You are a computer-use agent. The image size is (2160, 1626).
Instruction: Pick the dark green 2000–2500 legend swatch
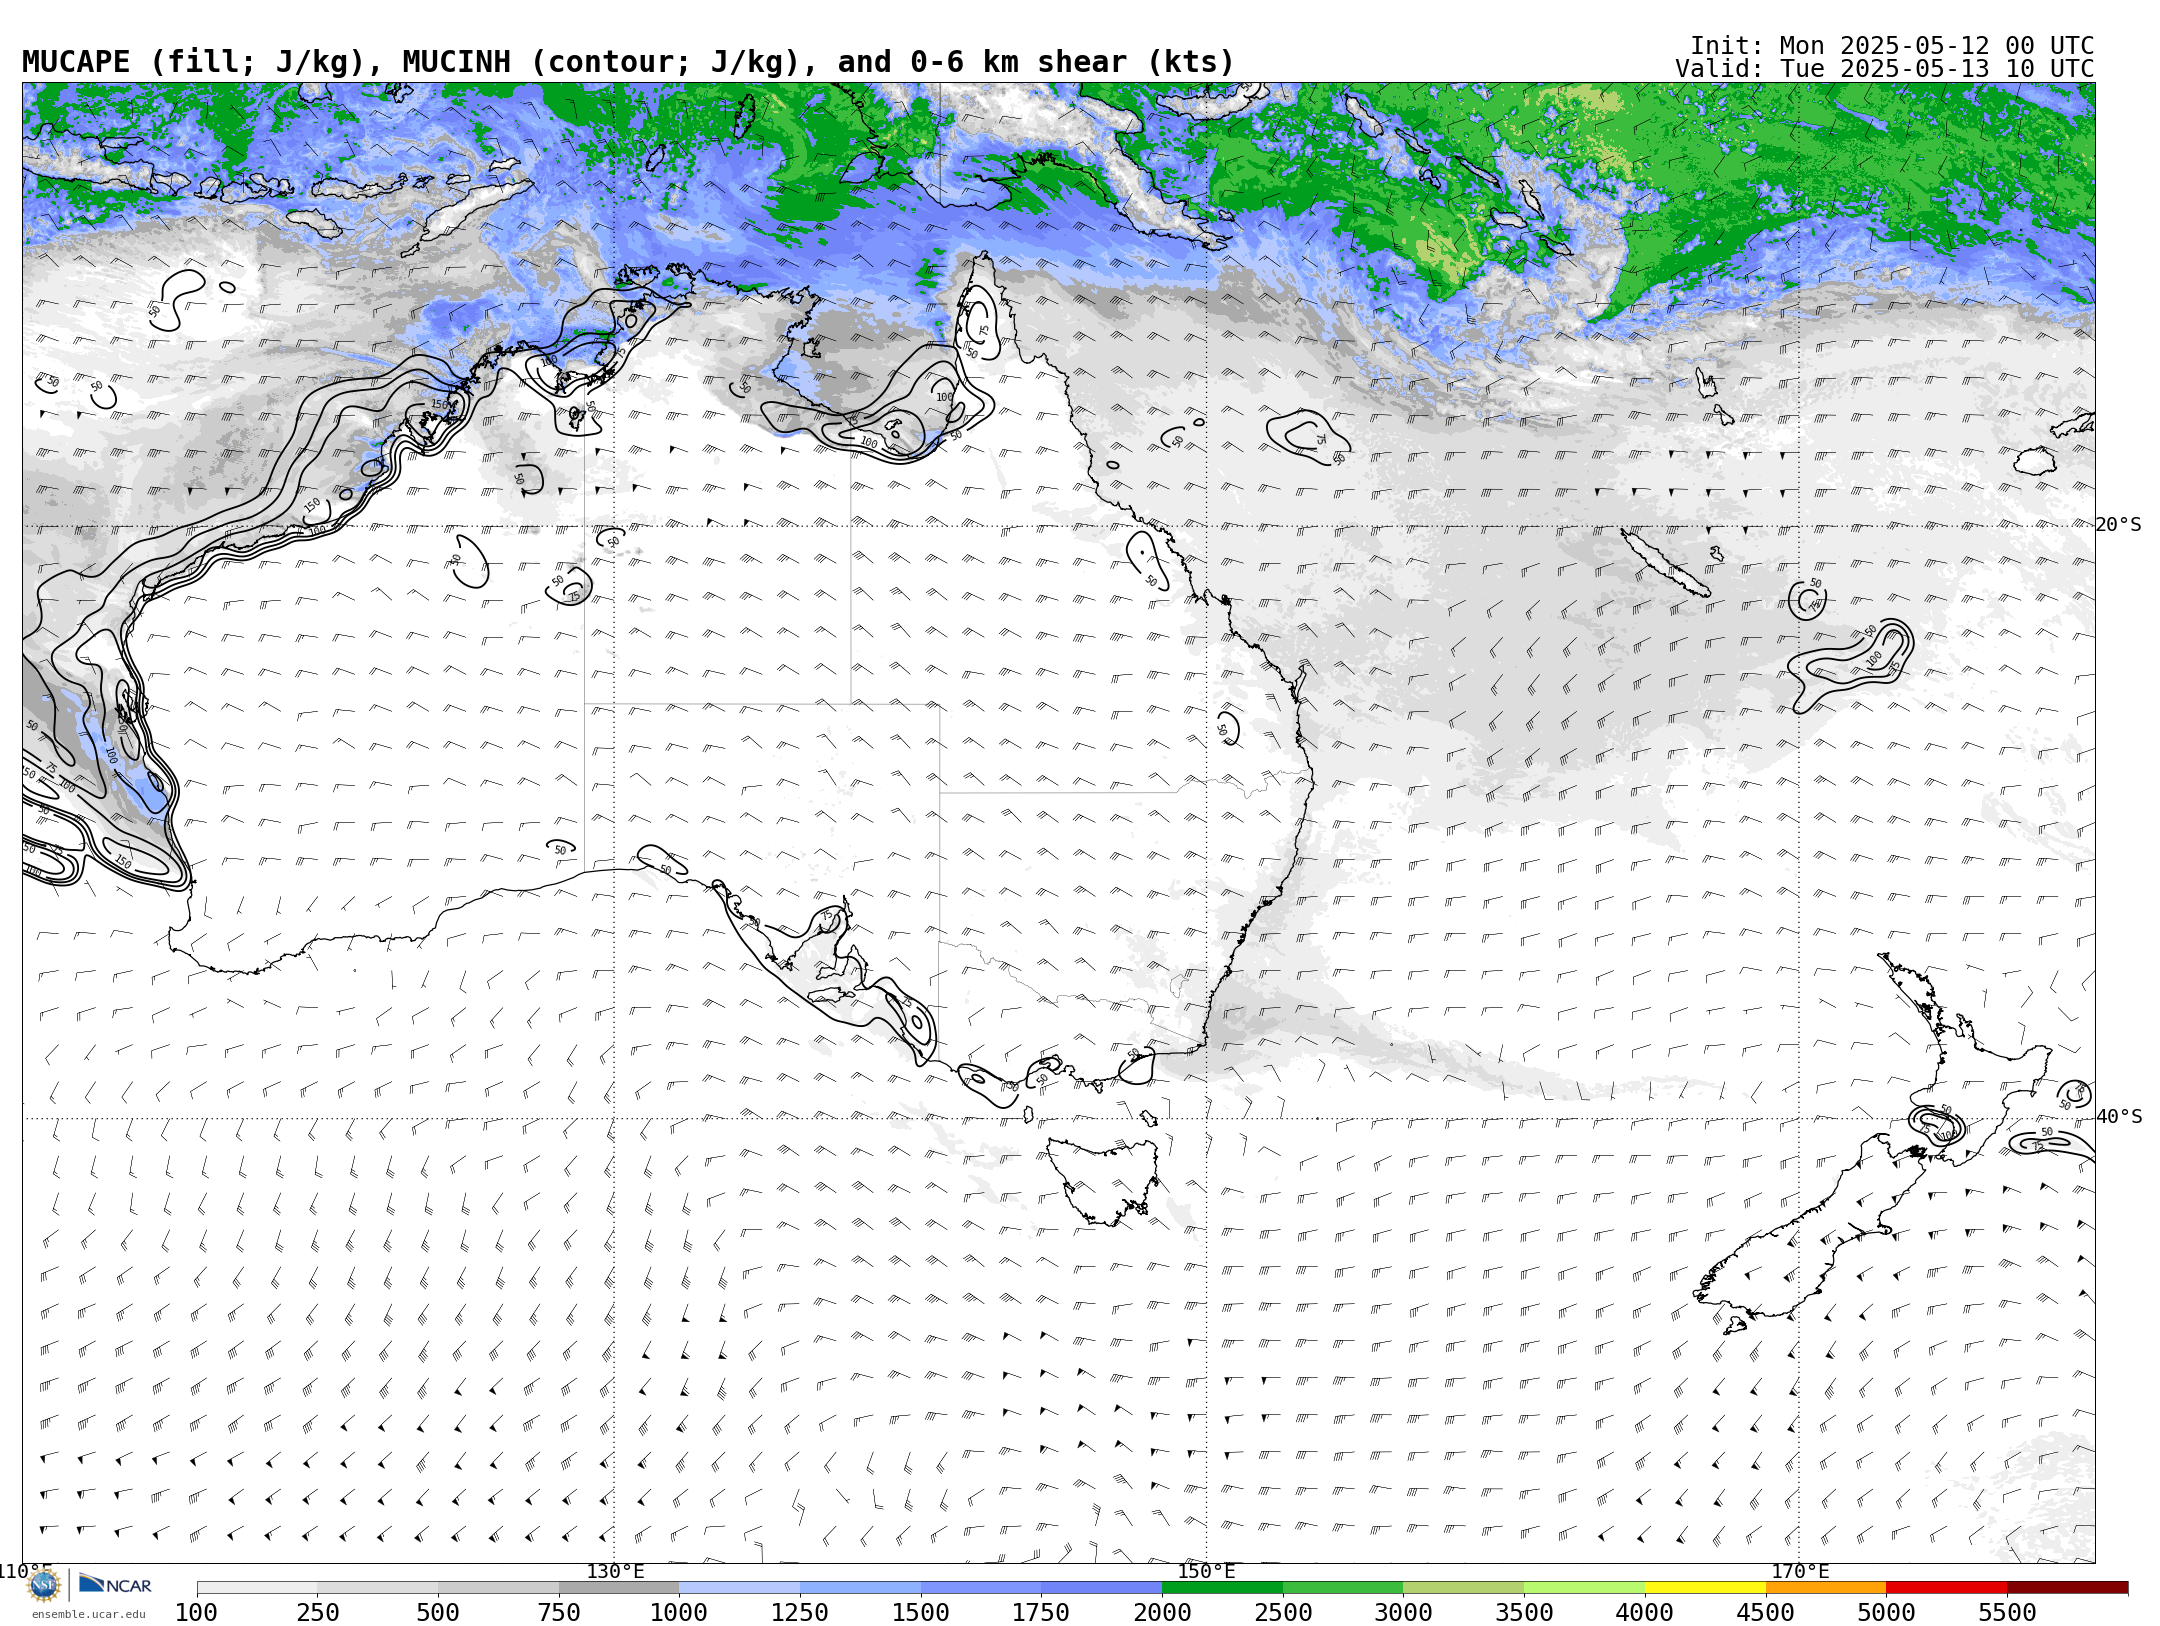[1222, 1588]
